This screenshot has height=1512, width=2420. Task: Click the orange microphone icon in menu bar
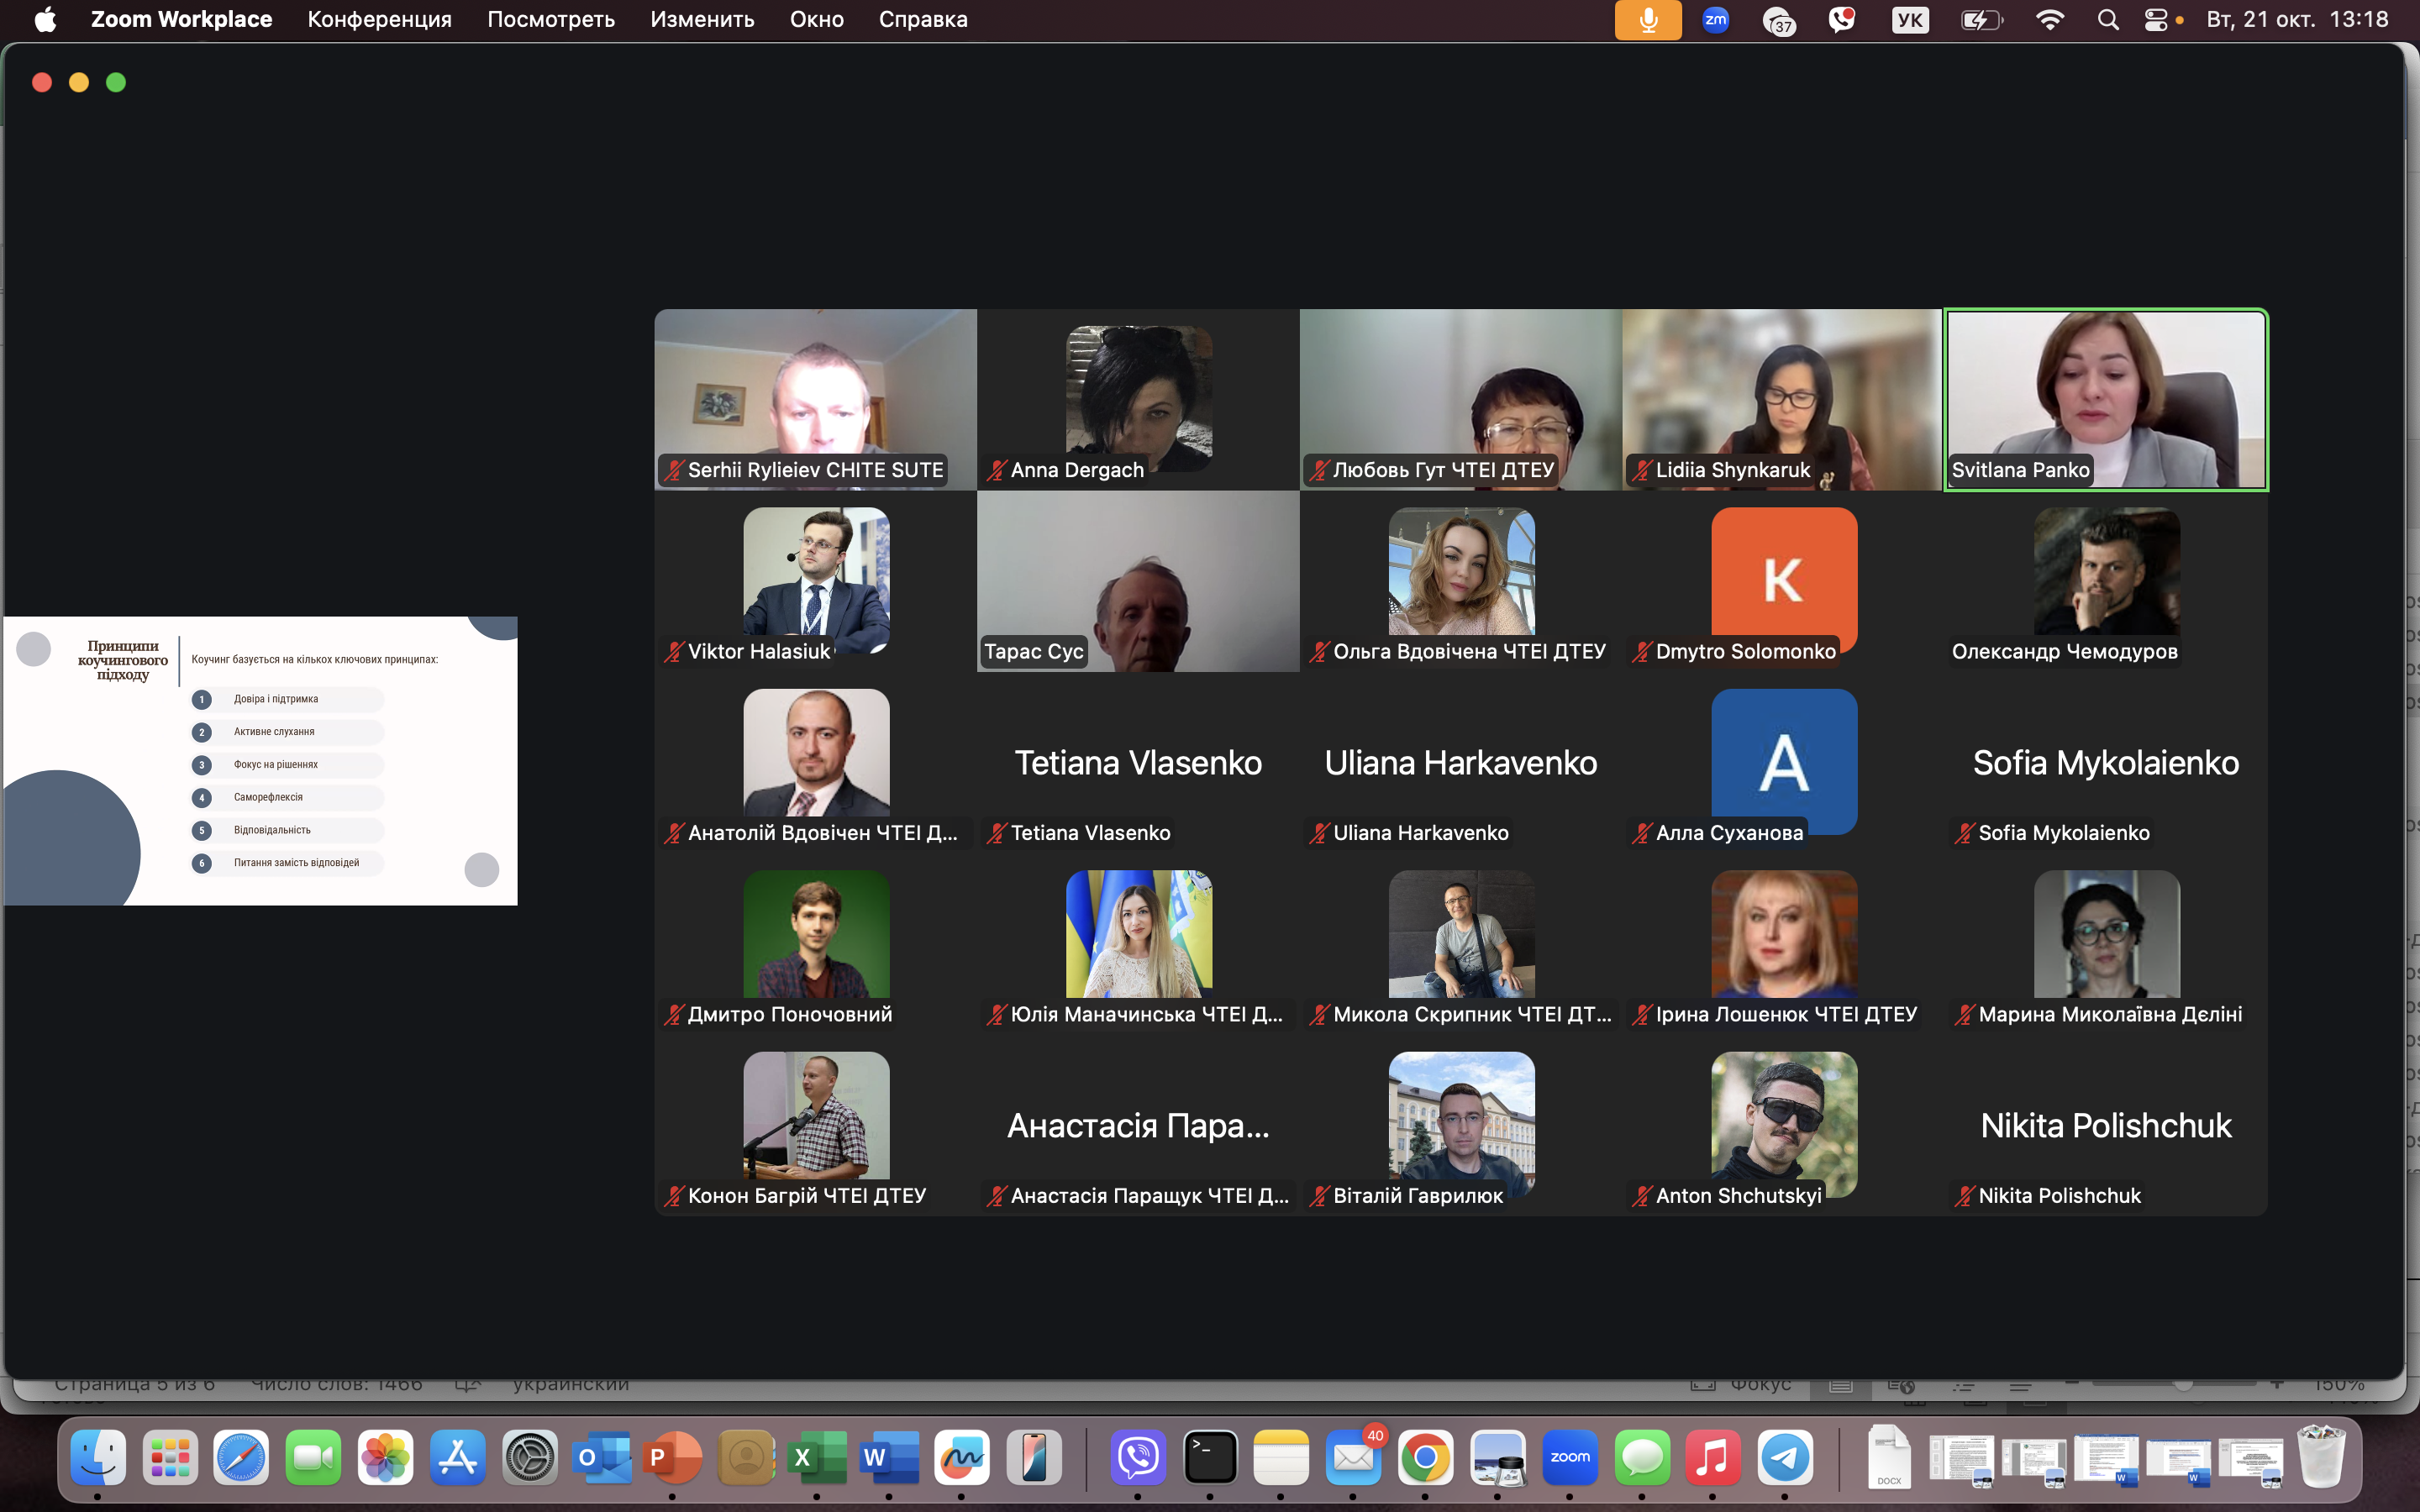tap(1647, 20)
